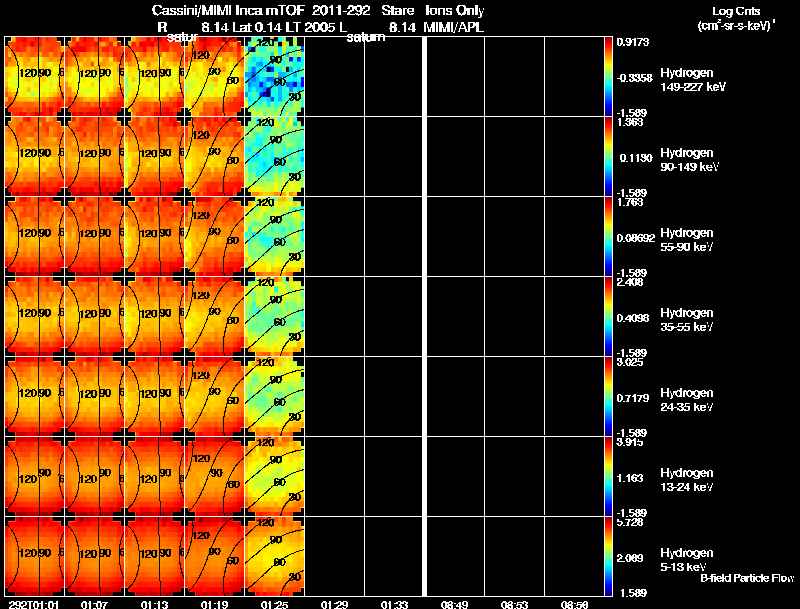Click the 'B-field Particle Flow' caption
800x609 pixels.
click(x=747, y=578)
